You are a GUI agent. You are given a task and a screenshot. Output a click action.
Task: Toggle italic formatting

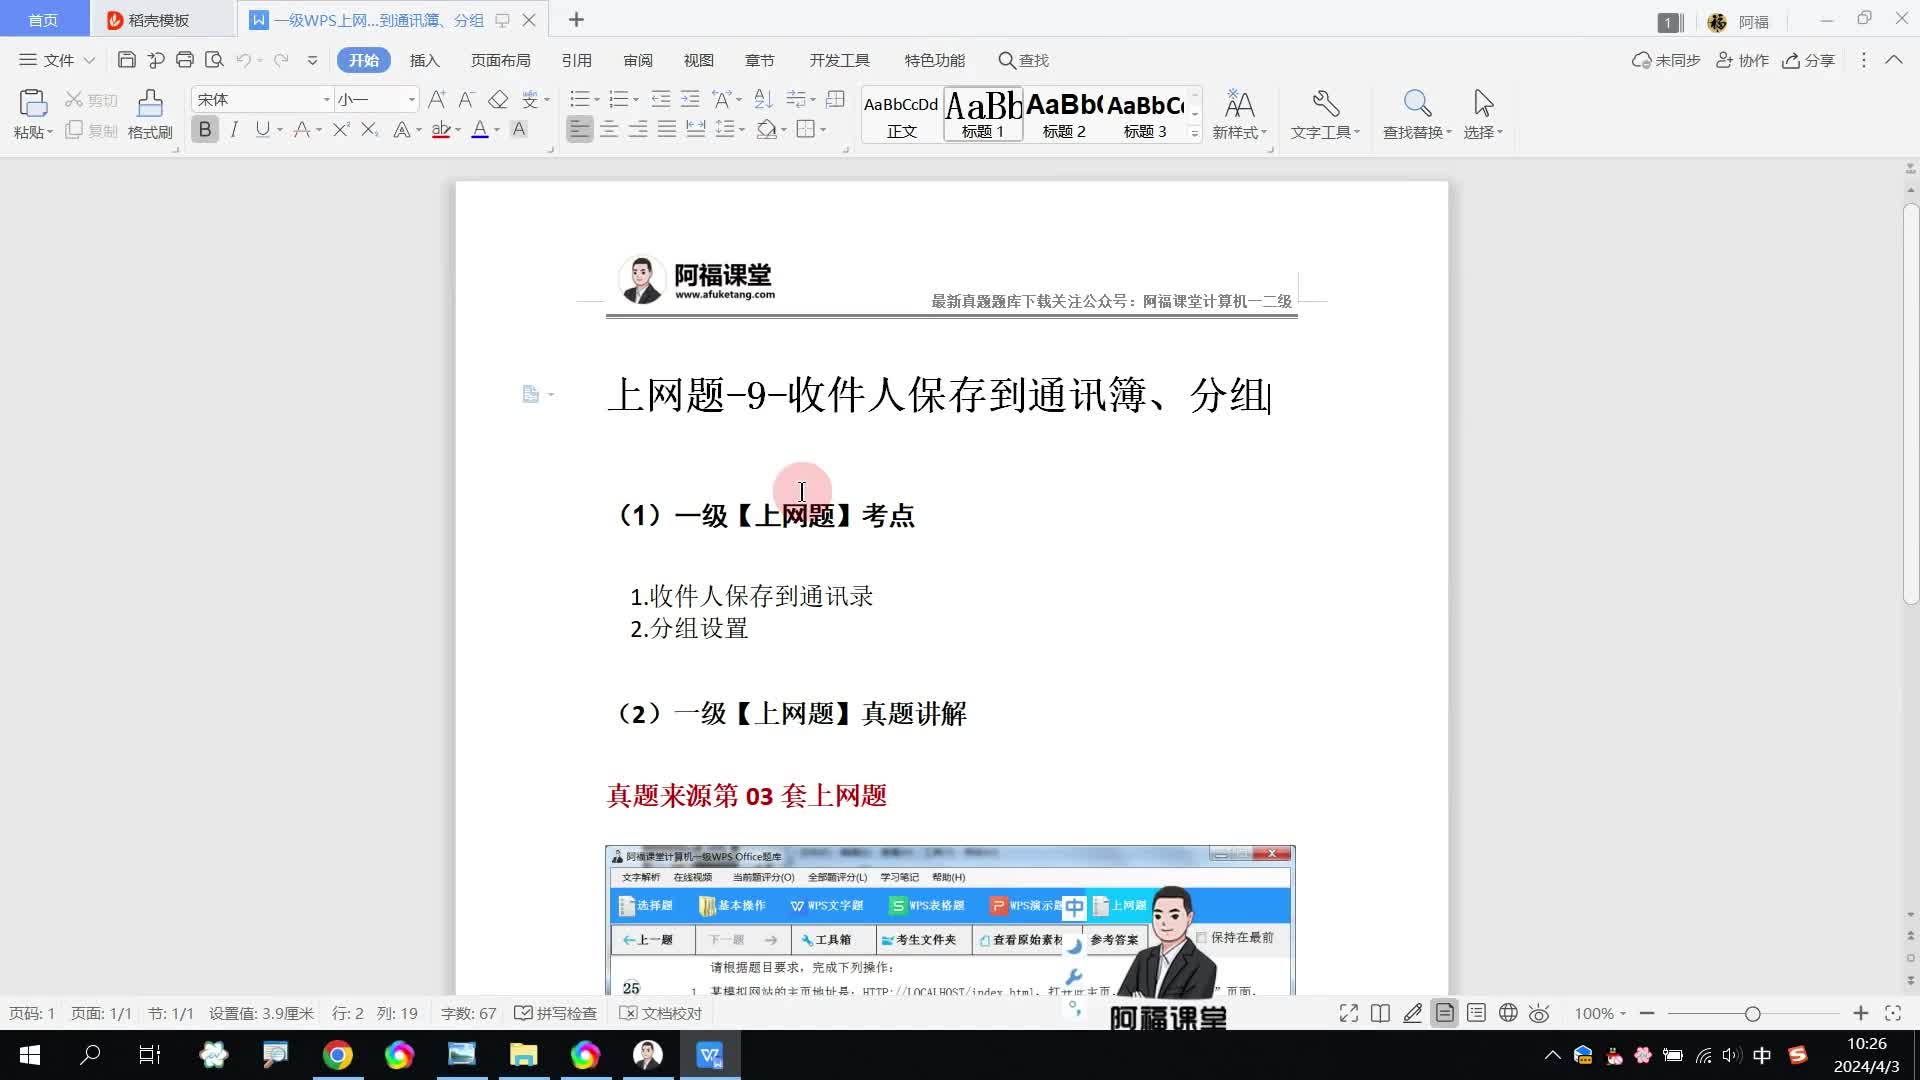point(234,129)
